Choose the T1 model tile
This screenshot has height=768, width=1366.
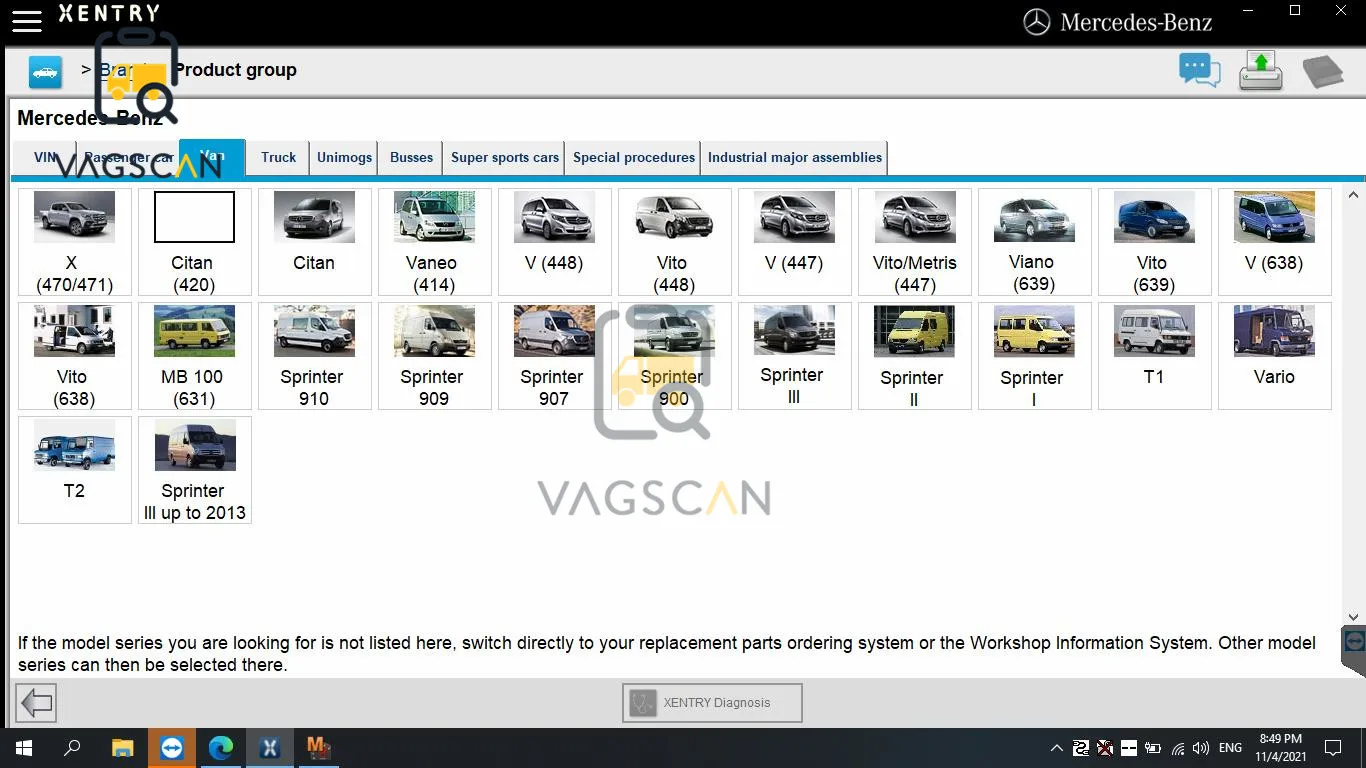pyautogui.click(x=1155, y=356)
